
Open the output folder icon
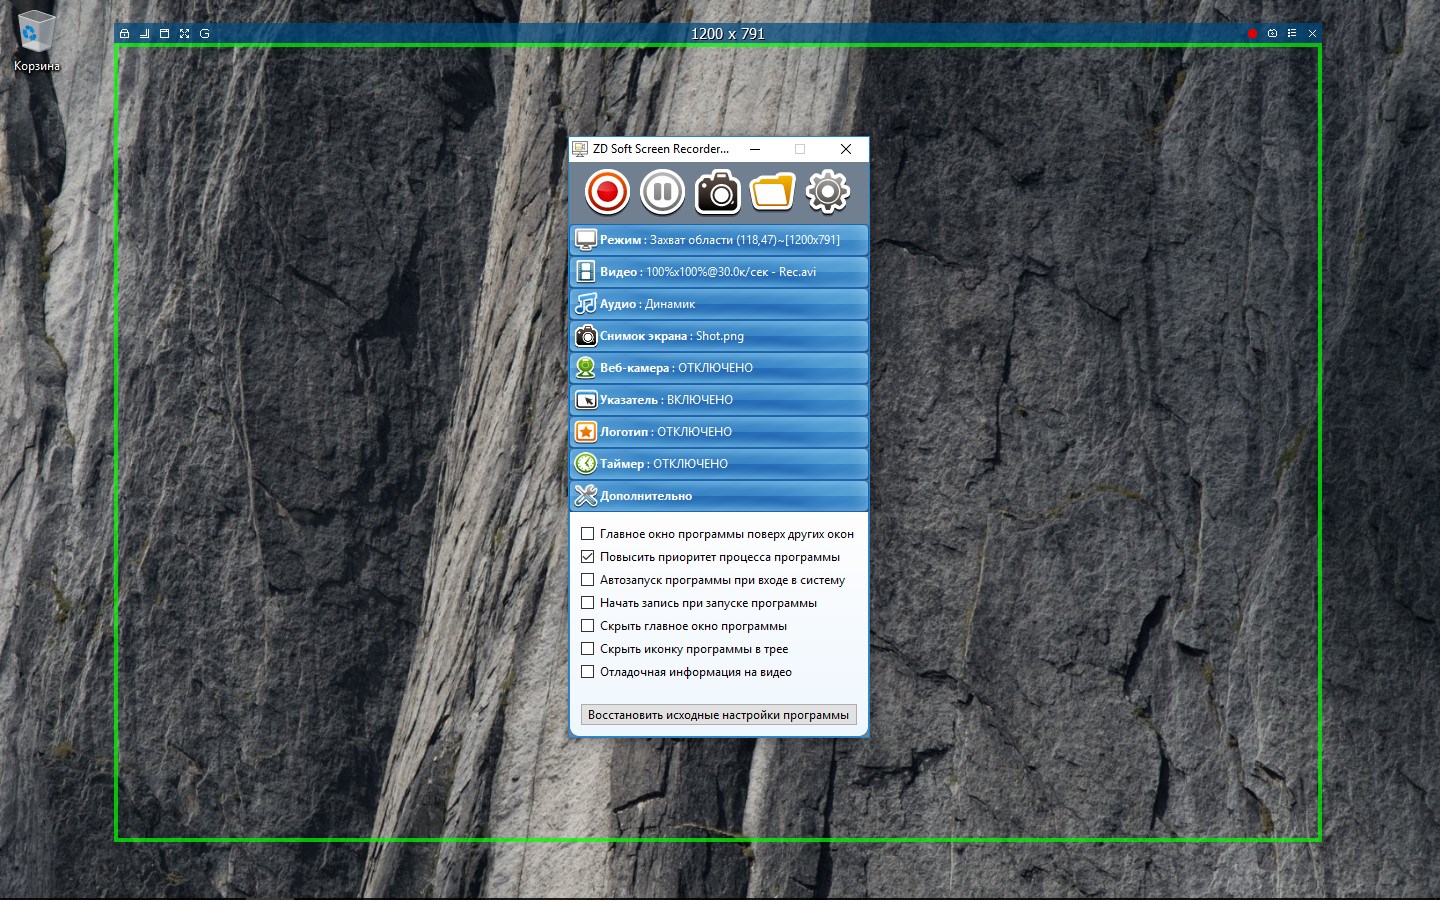click(772, 192)
